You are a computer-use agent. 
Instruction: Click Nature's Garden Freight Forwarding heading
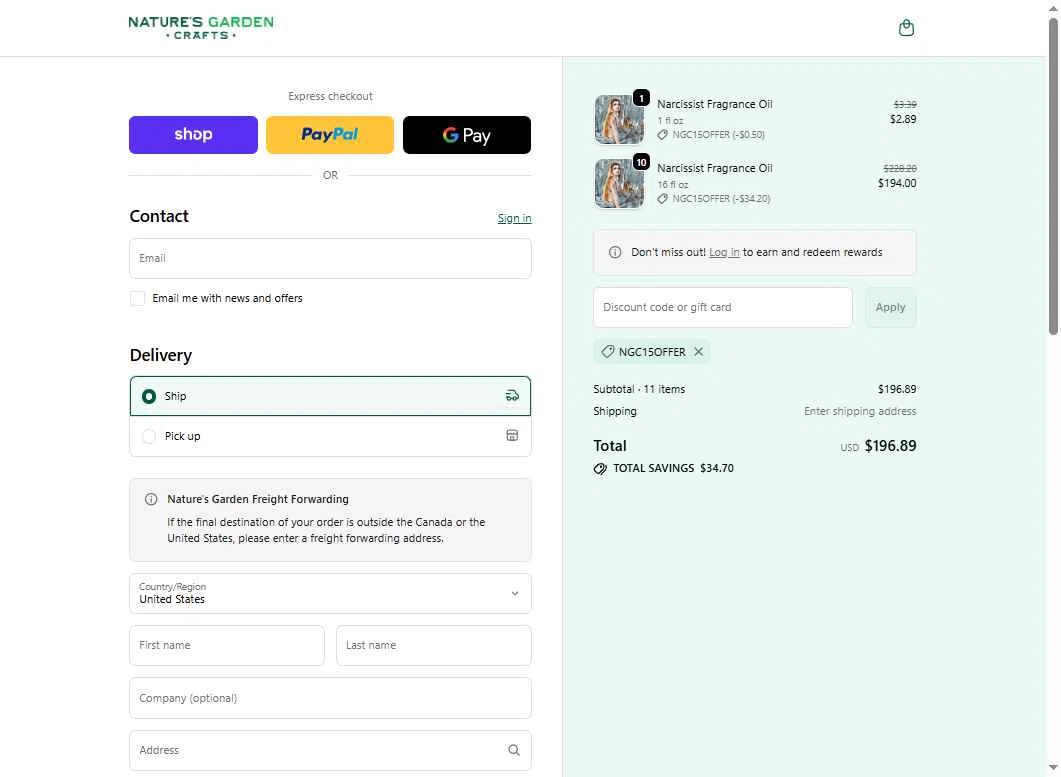click(258, 499)
